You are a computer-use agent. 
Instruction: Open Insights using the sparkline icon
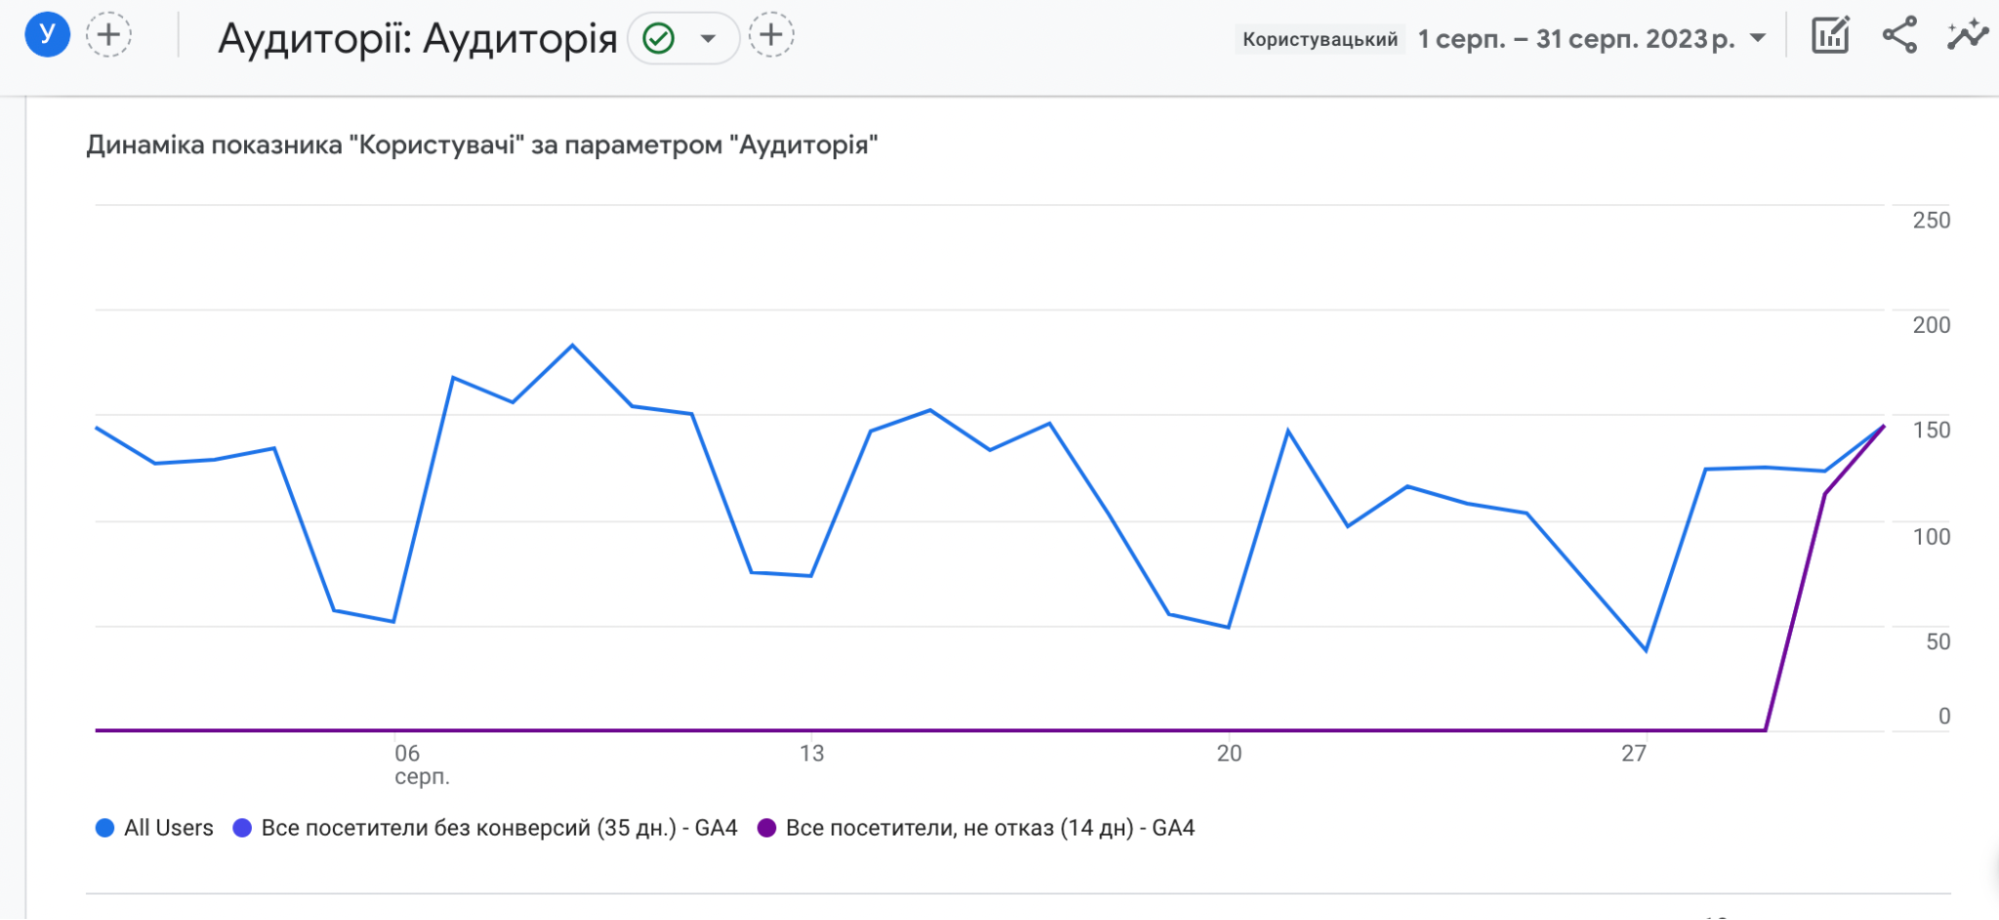[x=1966, y=36]
